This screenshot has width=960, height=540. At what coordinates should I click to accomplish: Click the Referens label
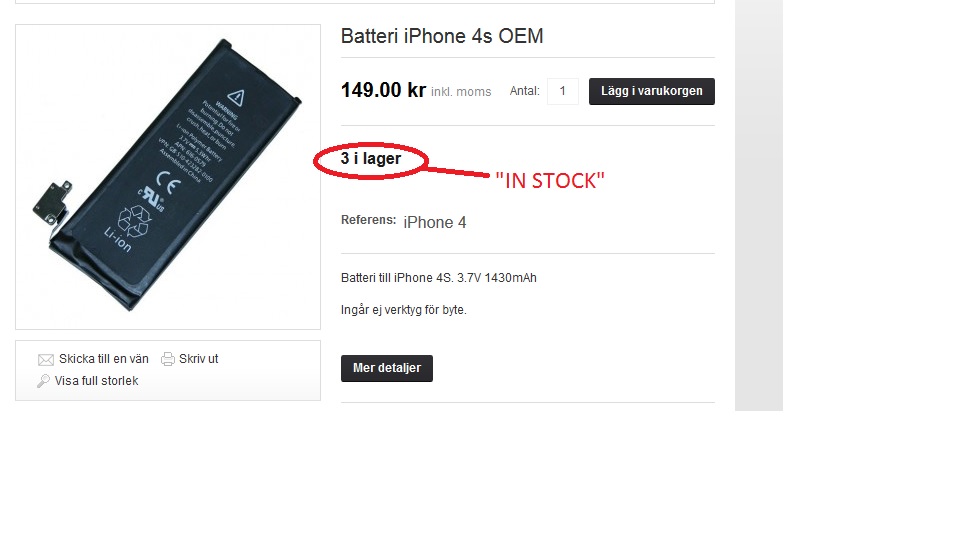(x=369, y=220)
